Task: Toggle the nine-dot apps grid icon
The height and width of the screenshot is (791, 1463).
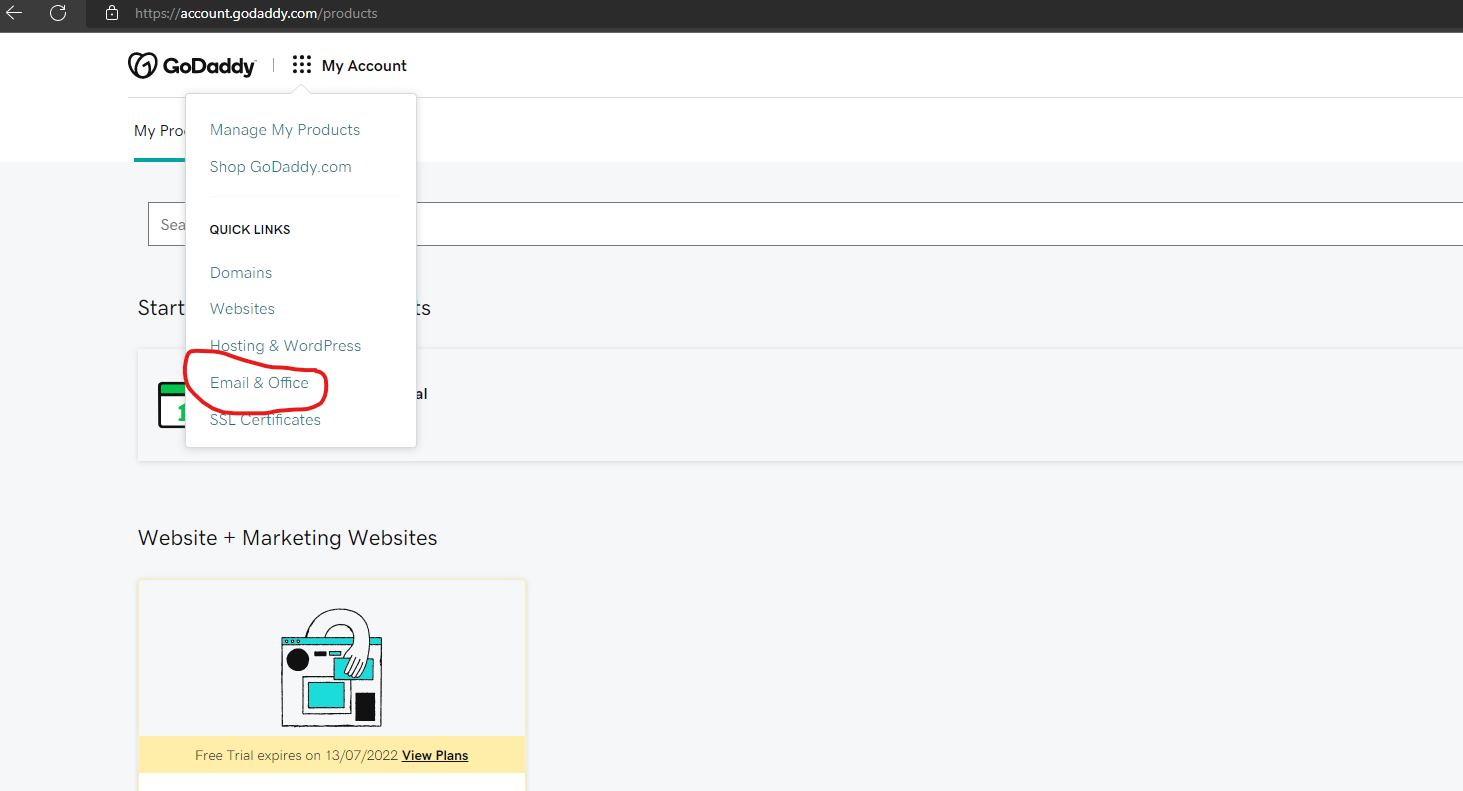Action: pyautogui.click(x=302, y=65)
